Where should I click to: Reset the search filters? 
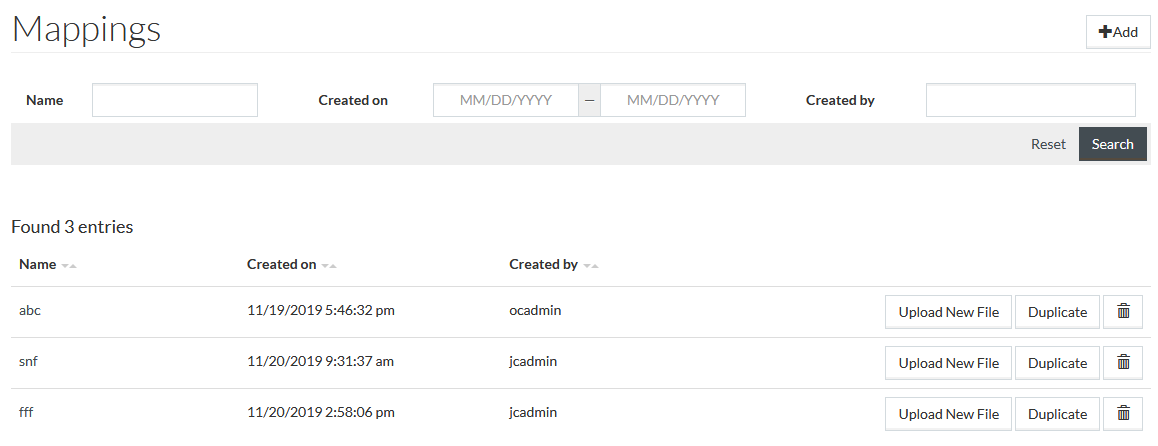pos(1048,144)
